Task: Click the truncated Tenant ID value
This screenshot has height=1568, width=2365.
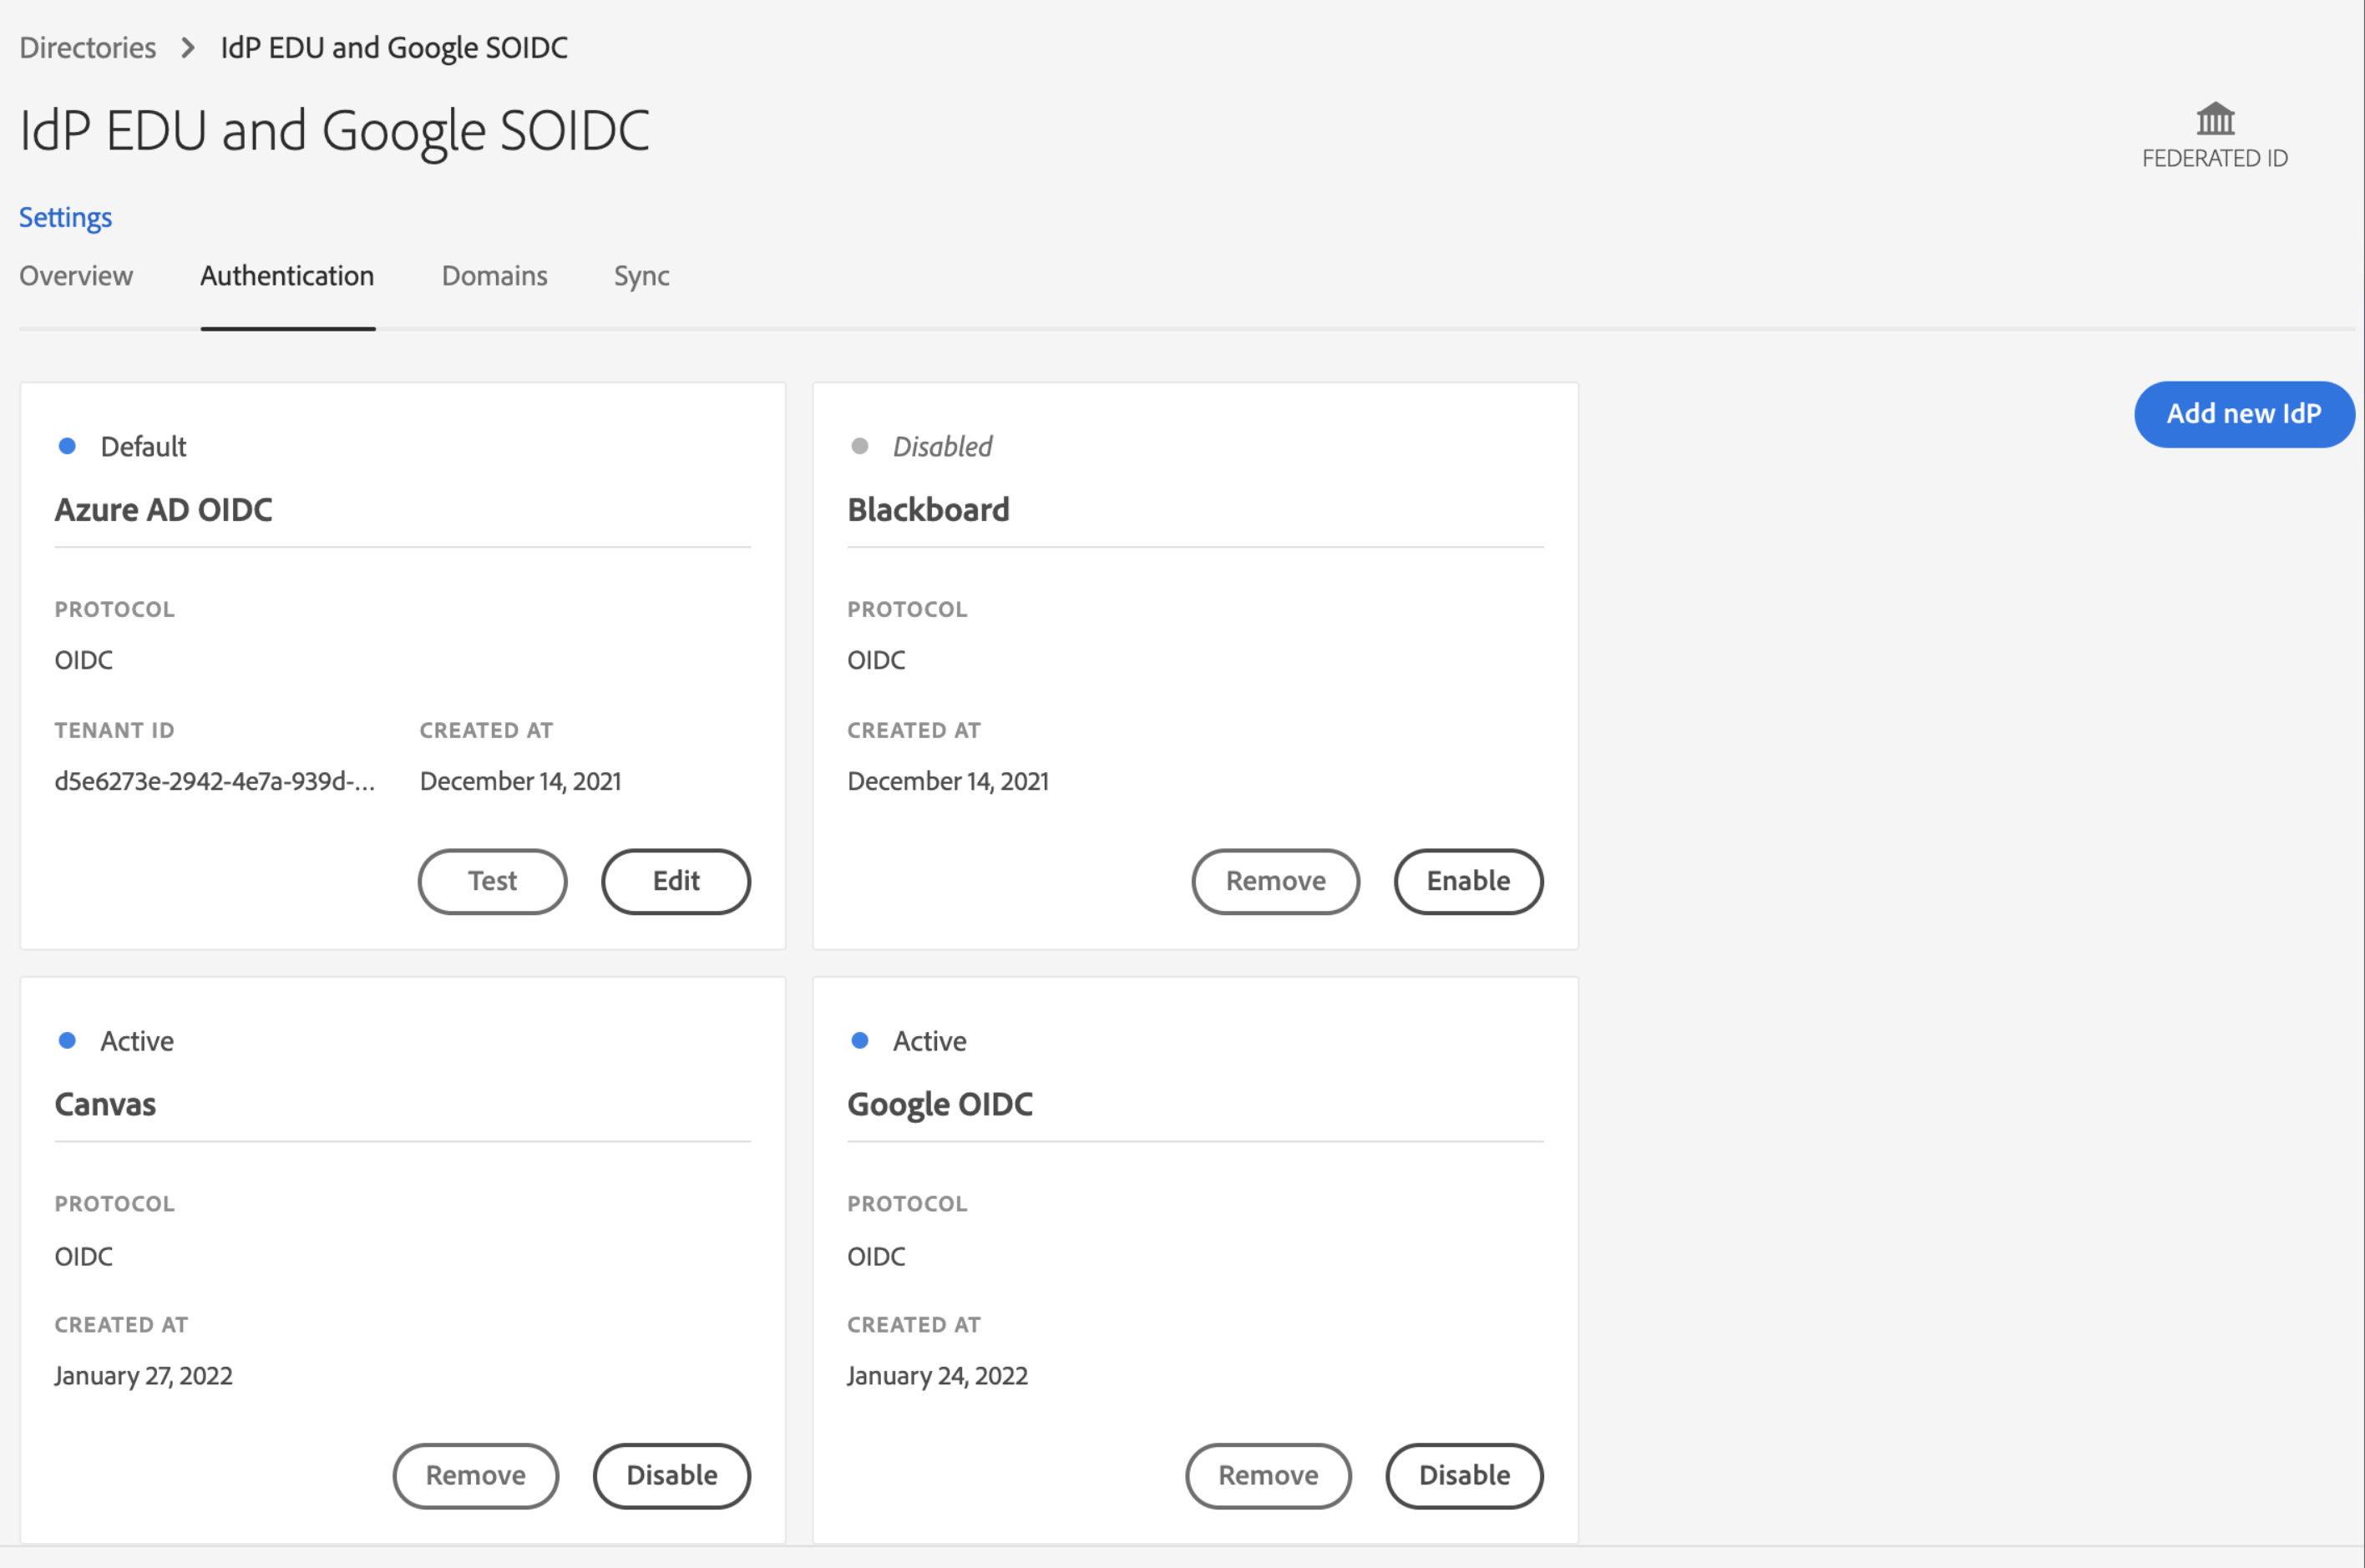Action: (x=214, y=781)
